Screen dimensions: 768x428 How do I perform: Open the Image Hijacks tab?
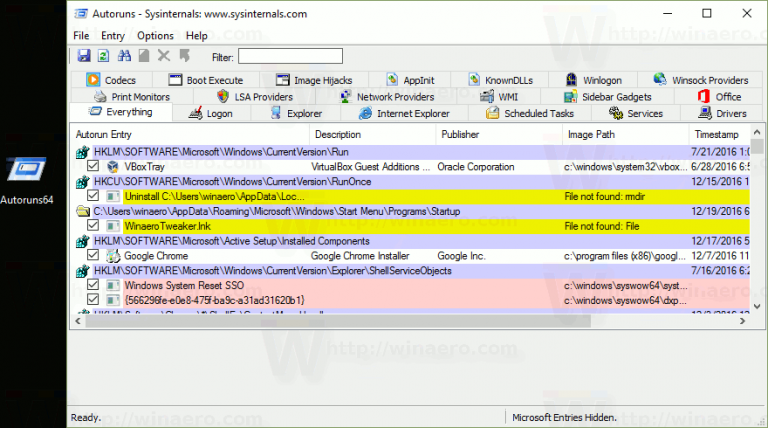click(314, 80)
